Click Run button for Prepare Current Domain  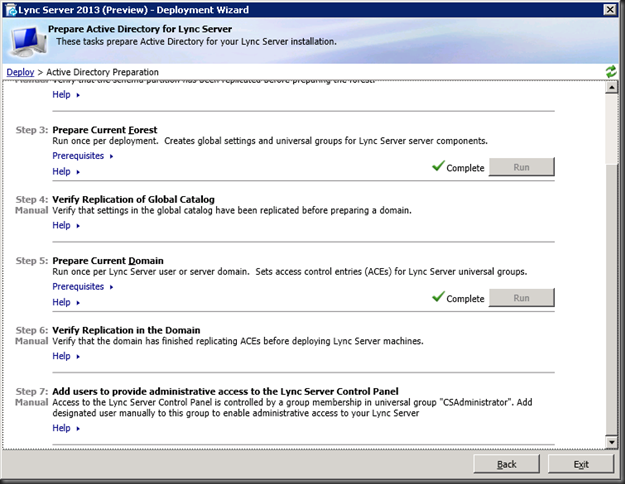521,298
